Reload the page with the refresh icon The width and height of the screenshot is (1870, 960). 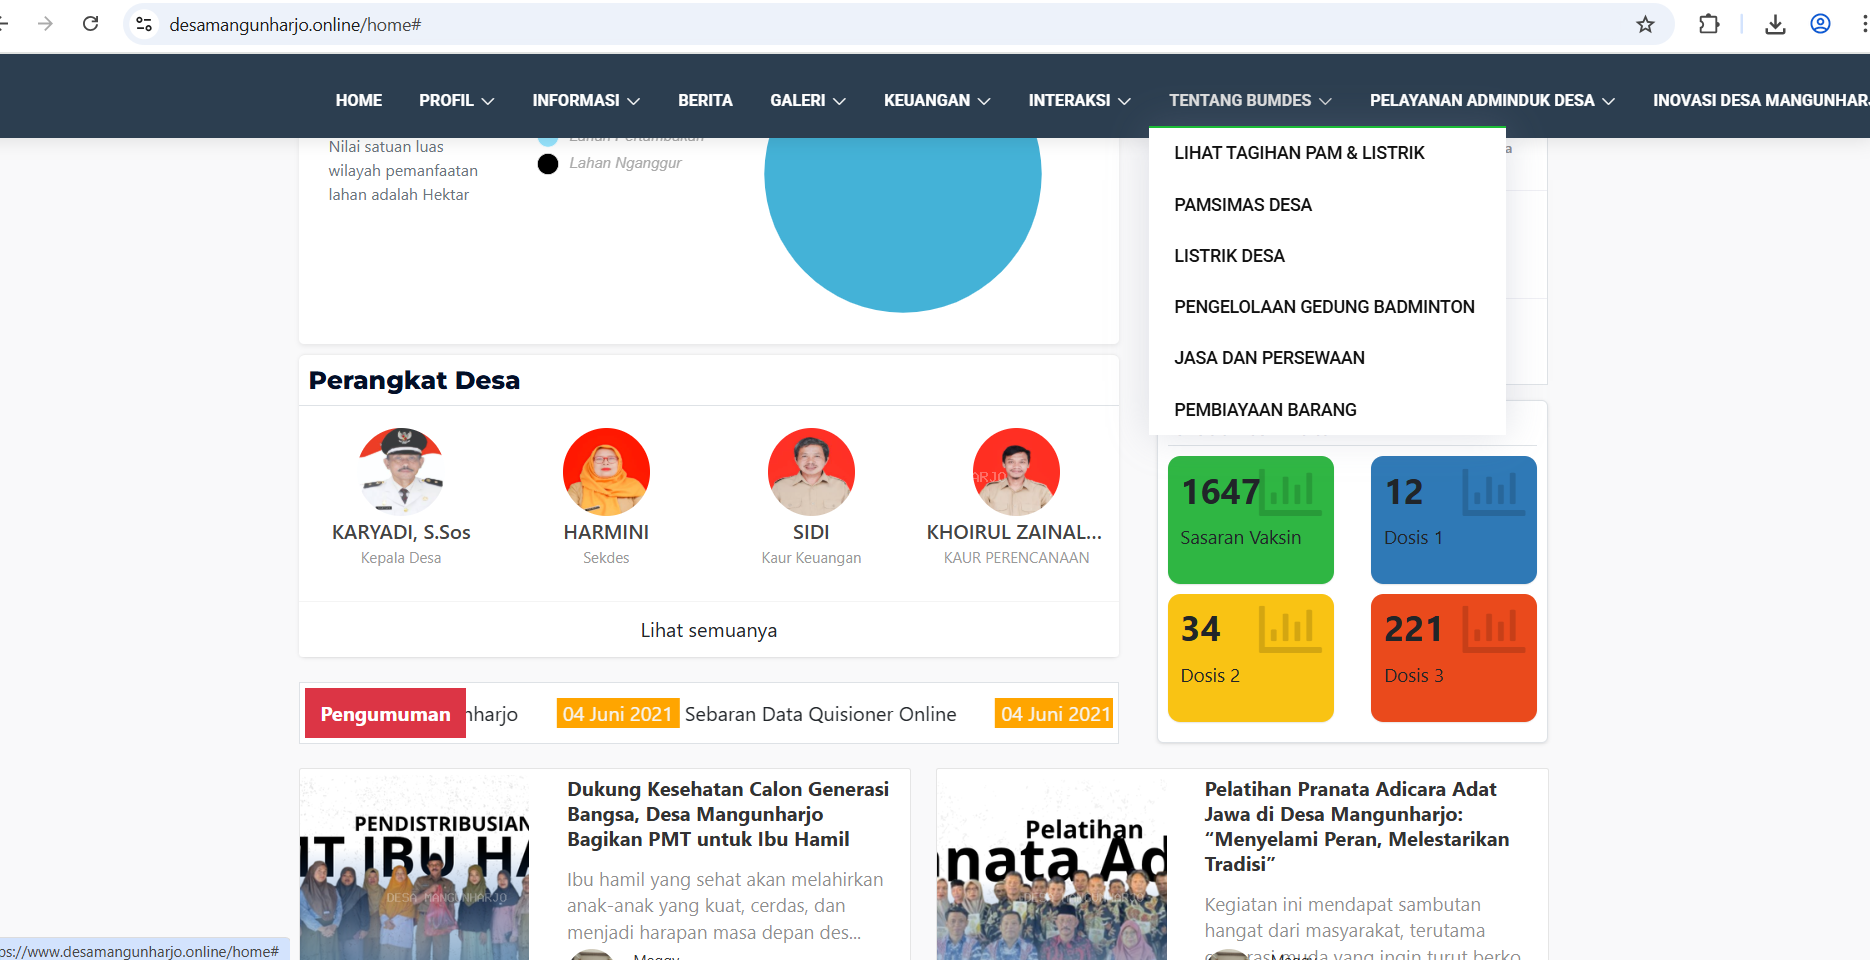pyautogui.click(x=91, y=24)
